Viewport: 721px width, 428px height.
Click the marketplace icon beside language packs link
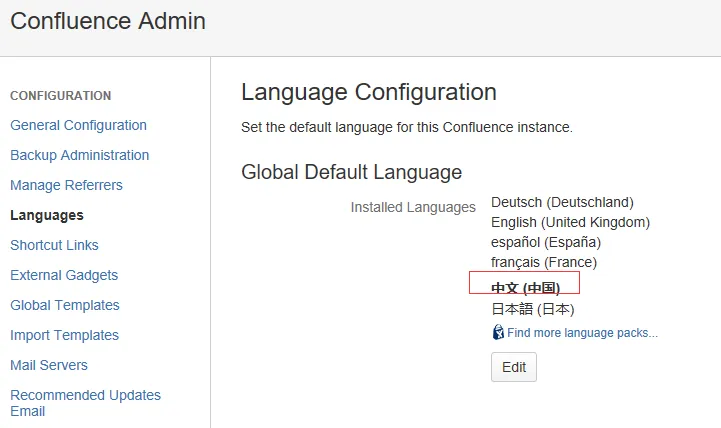[x=498, y=332]
